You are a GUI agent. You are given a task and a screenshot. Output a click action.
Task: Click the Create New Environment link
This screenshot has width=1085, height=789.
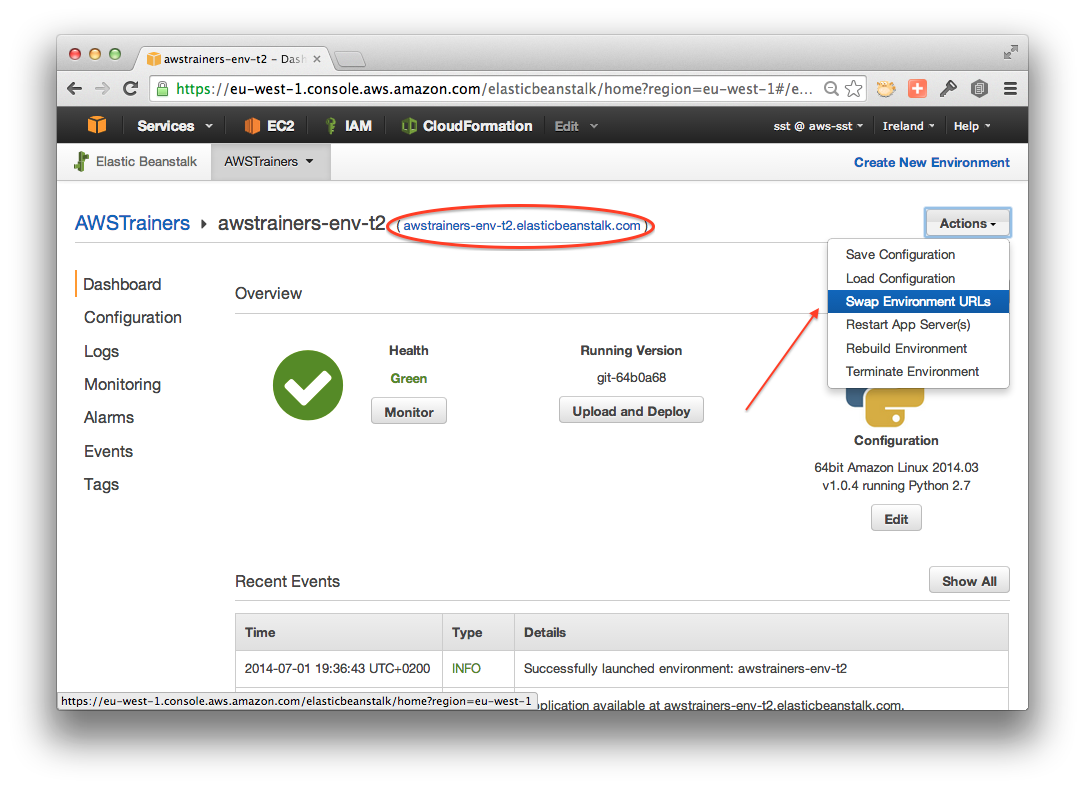click(x=931, y=163)
